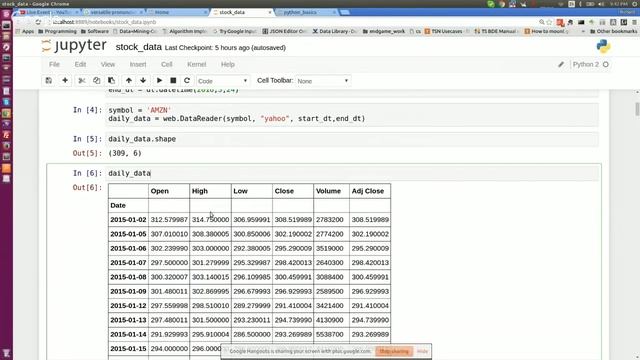Viewport: 640px width, 360px height.
Task: Open the Cell Toolbar None dropdown
Action: pos(322,81)
